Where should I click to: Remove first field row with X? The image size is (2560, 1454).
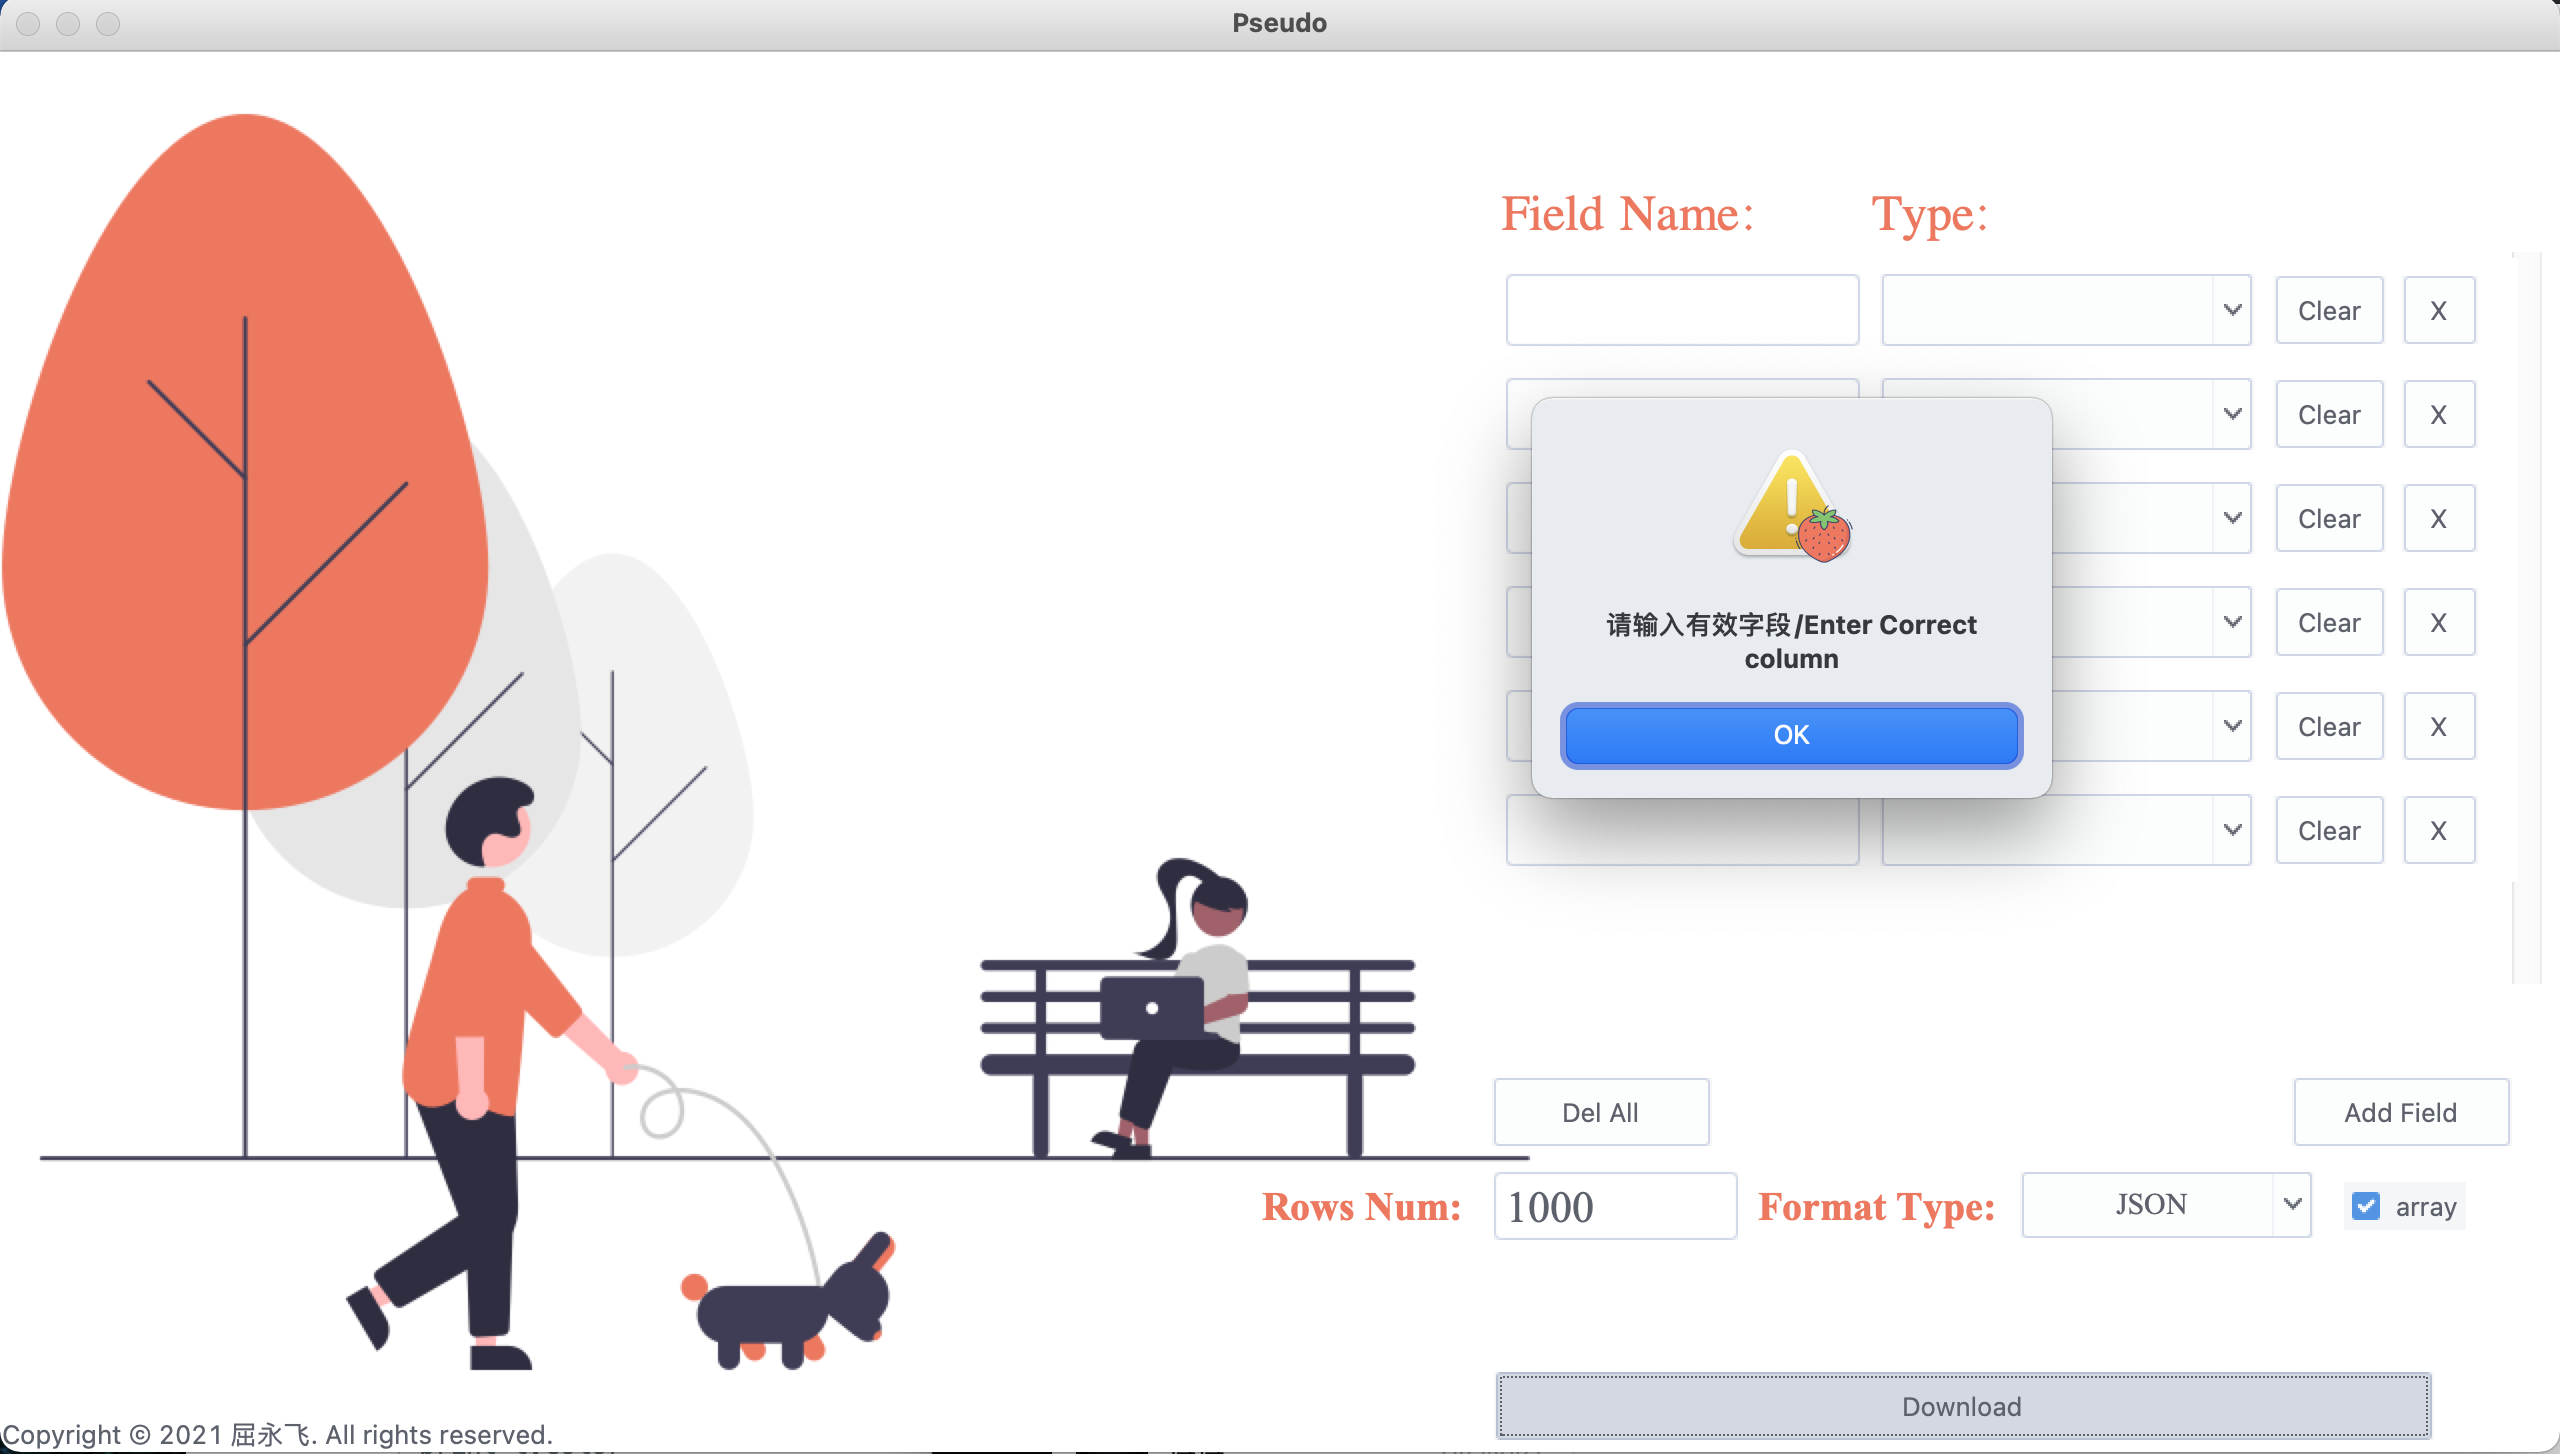[2438, 311]
